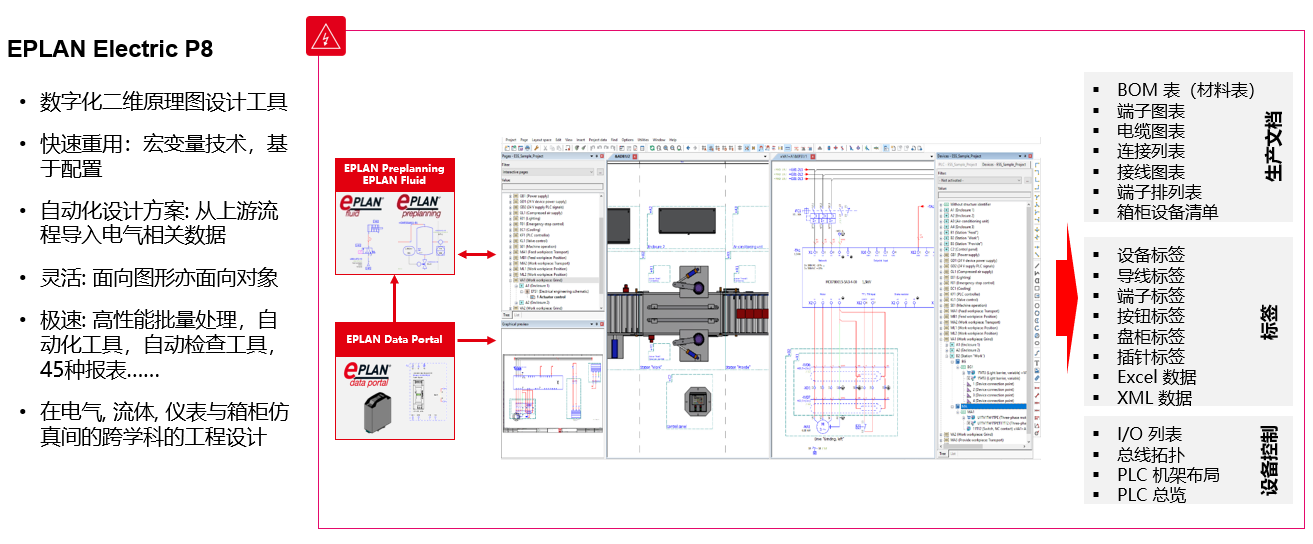Select the rectangle tool in right toolbar

pos(1037,288)
